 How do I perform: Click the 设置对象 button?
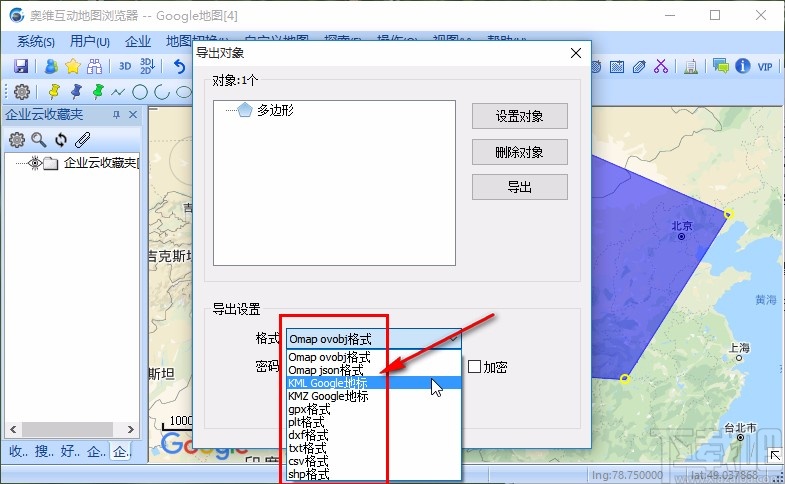tap(520, 116)
